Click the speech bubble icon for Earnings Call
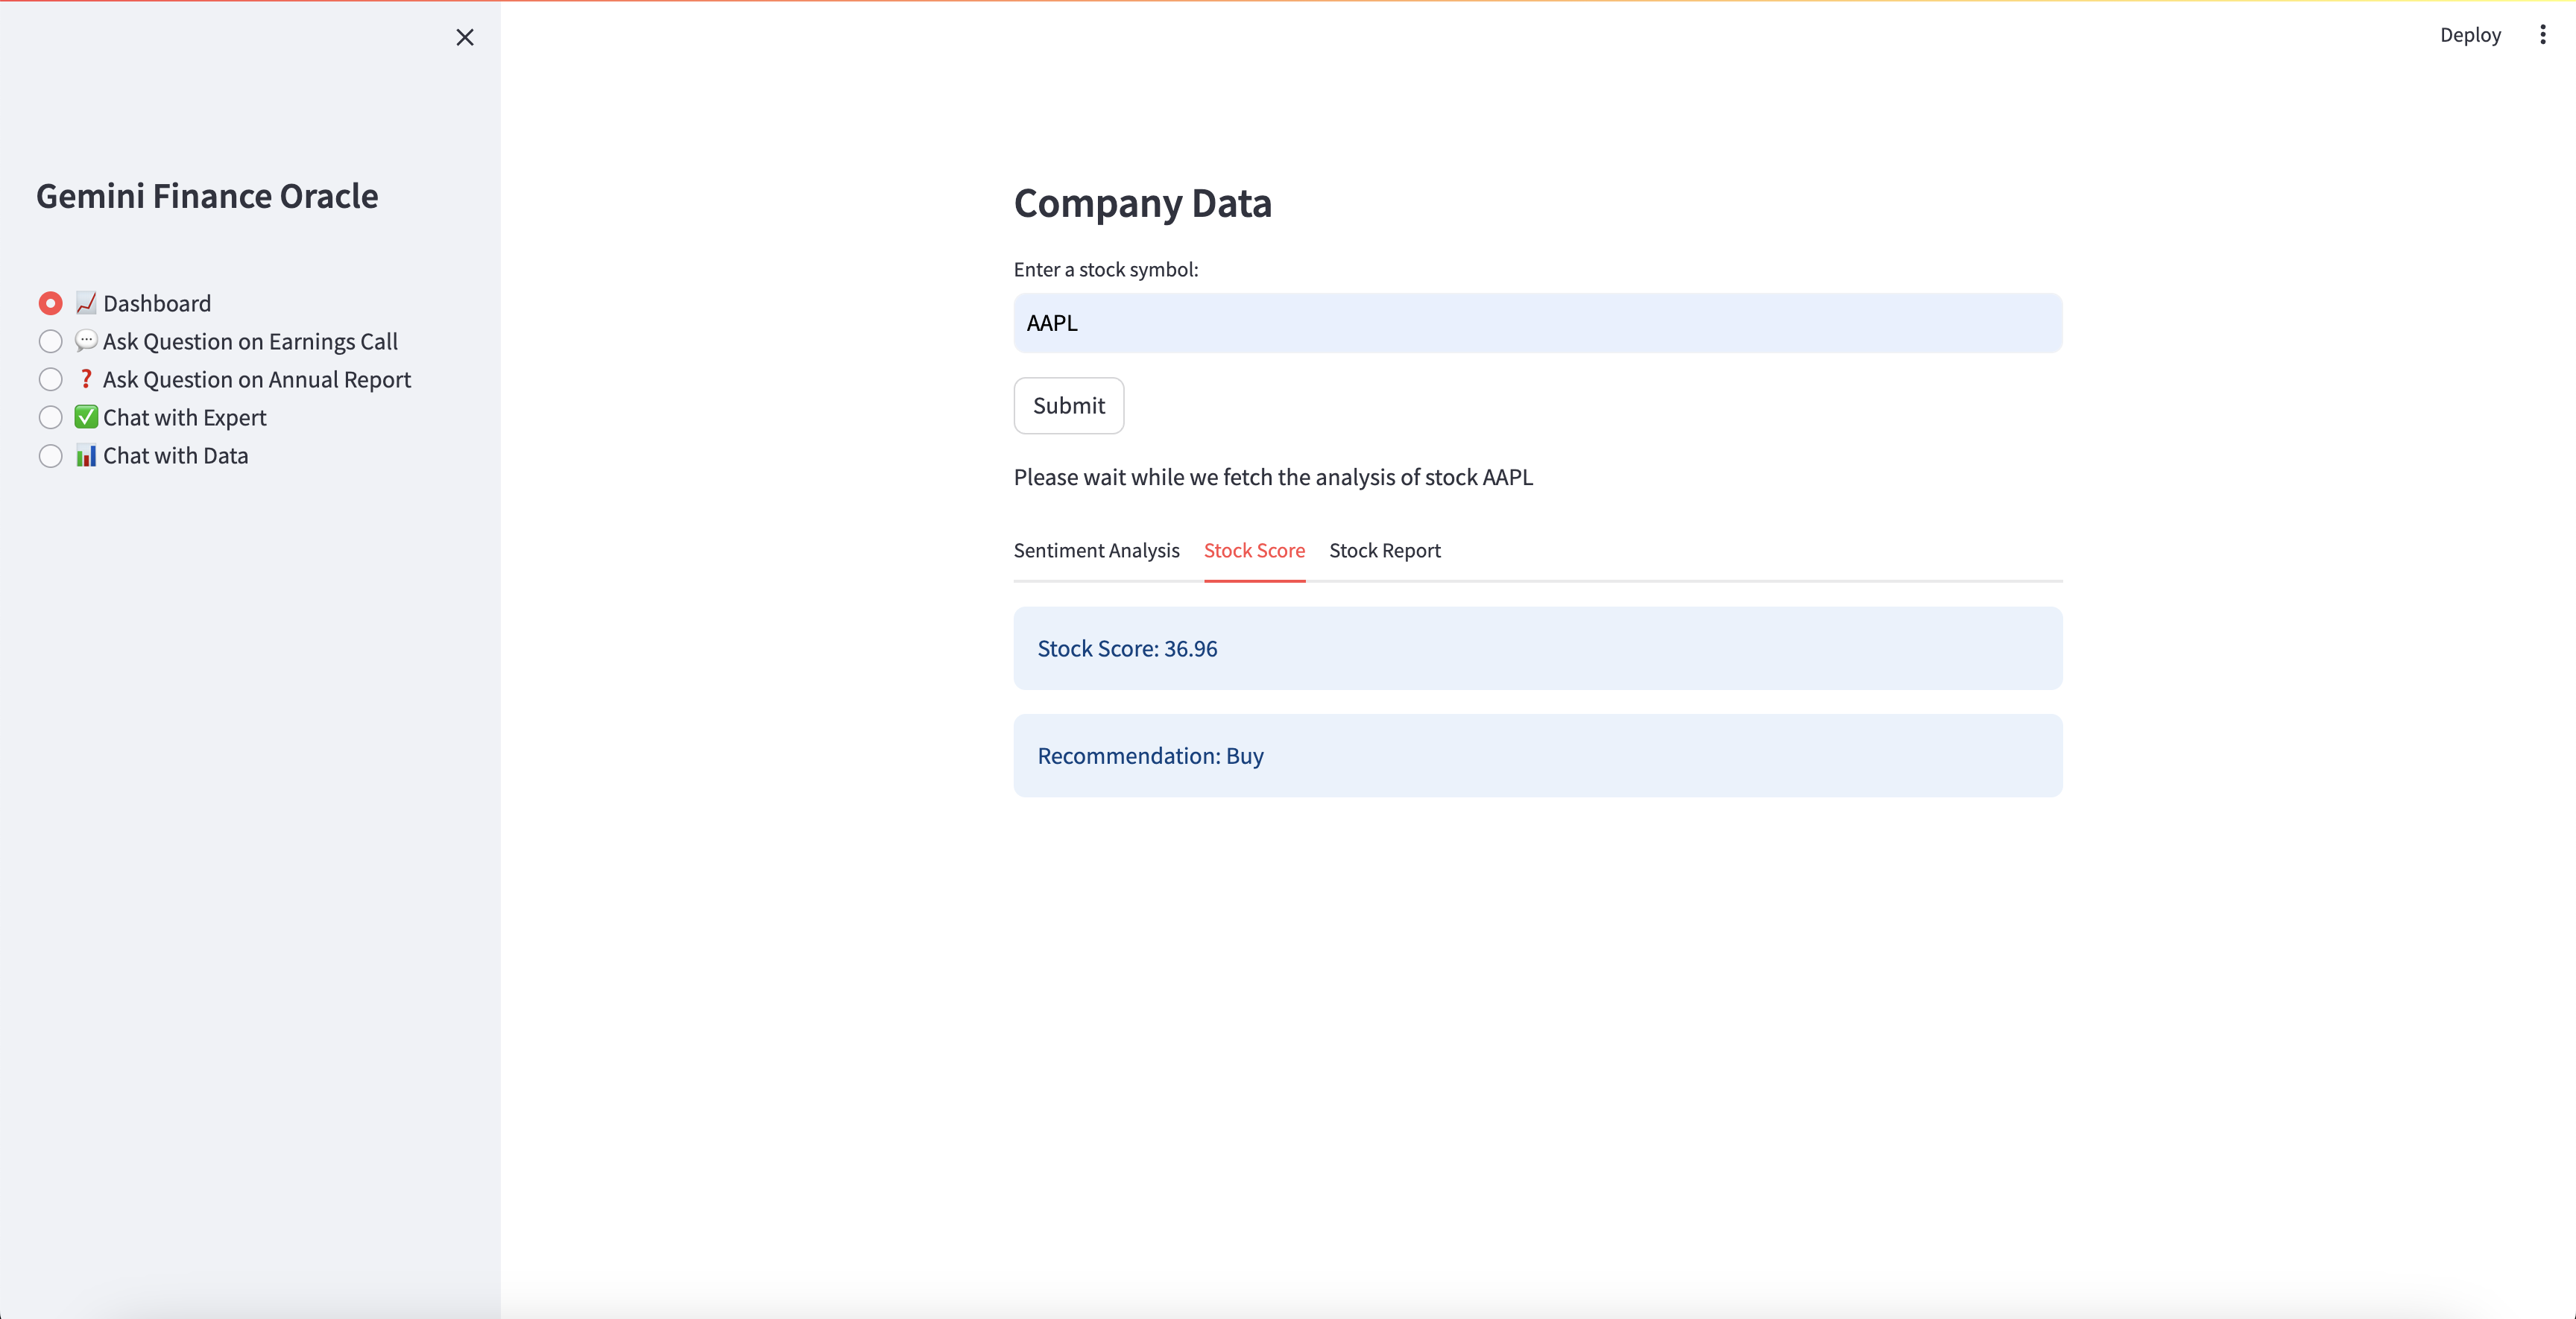 tap(85, 340)
